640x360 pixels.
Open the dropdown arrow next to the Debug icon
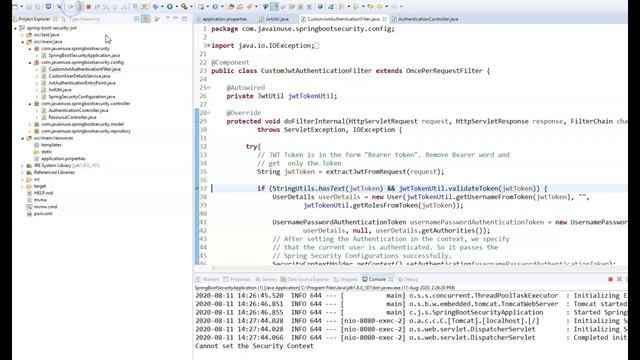(x=162, y=7)
